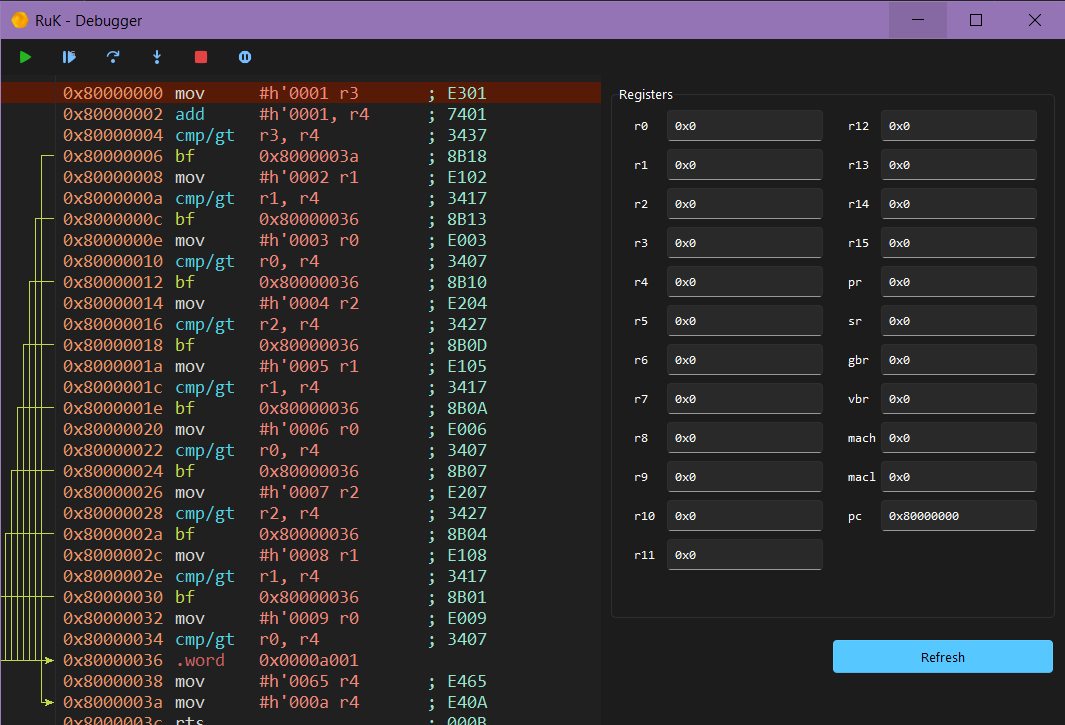Focus the mach register field
1065x725 pixels.
[x=958, y=438]
